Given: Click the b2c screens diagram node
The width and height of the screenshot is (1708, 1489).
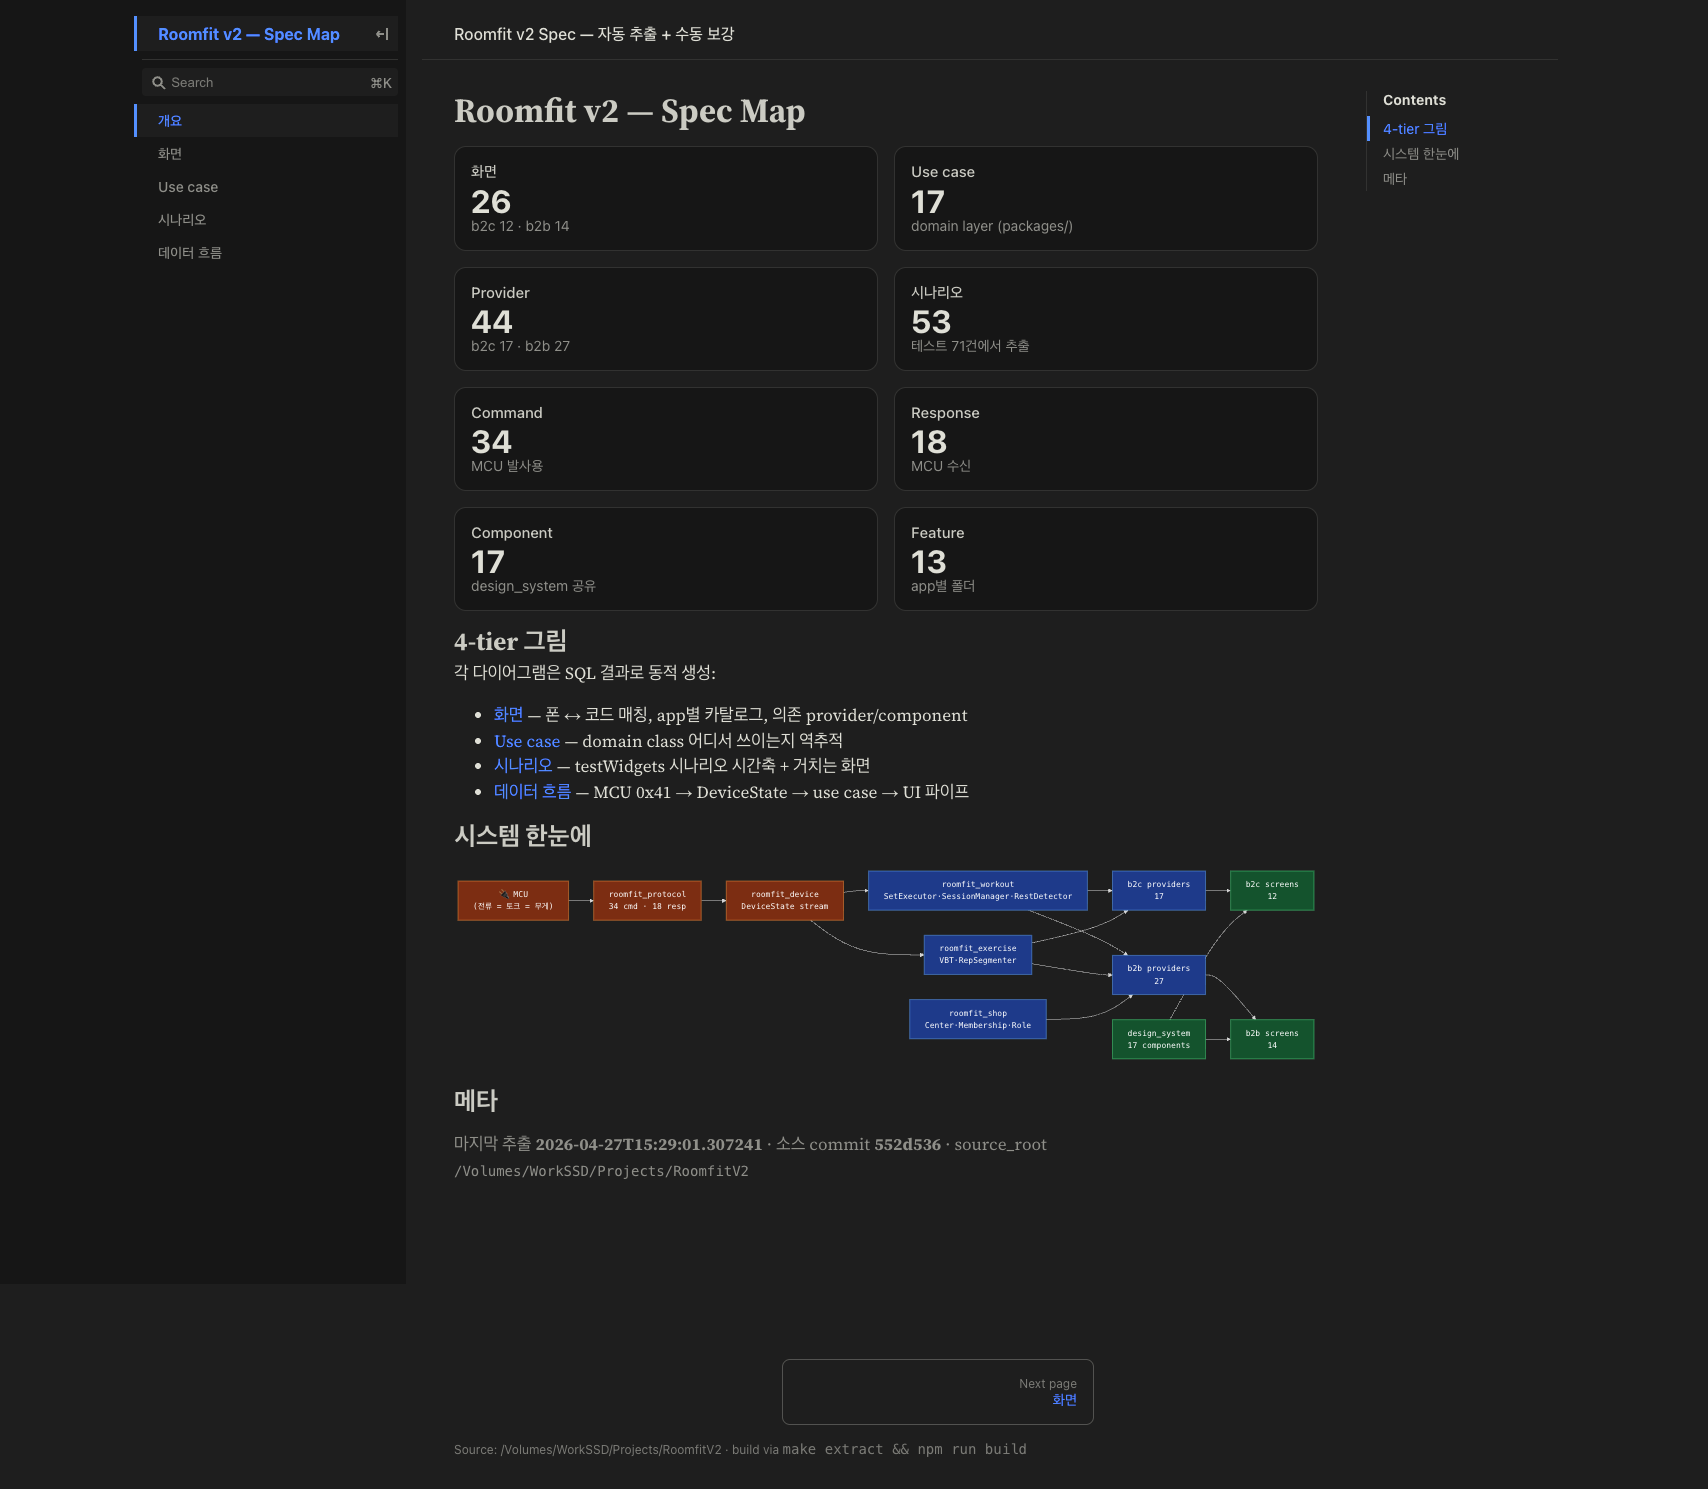Looking at the screenshot, I should 1271,890.
